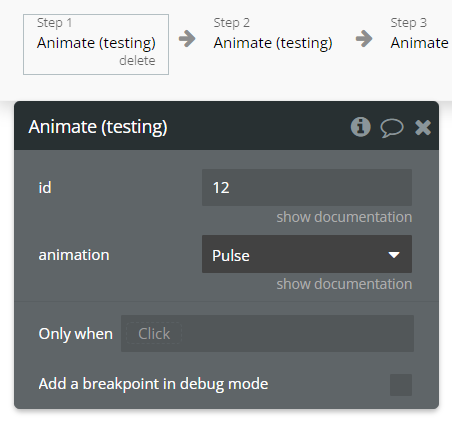Close the Animate (testing) property panel
This screenshot has width=452, height=426.
tap(423, 127)
